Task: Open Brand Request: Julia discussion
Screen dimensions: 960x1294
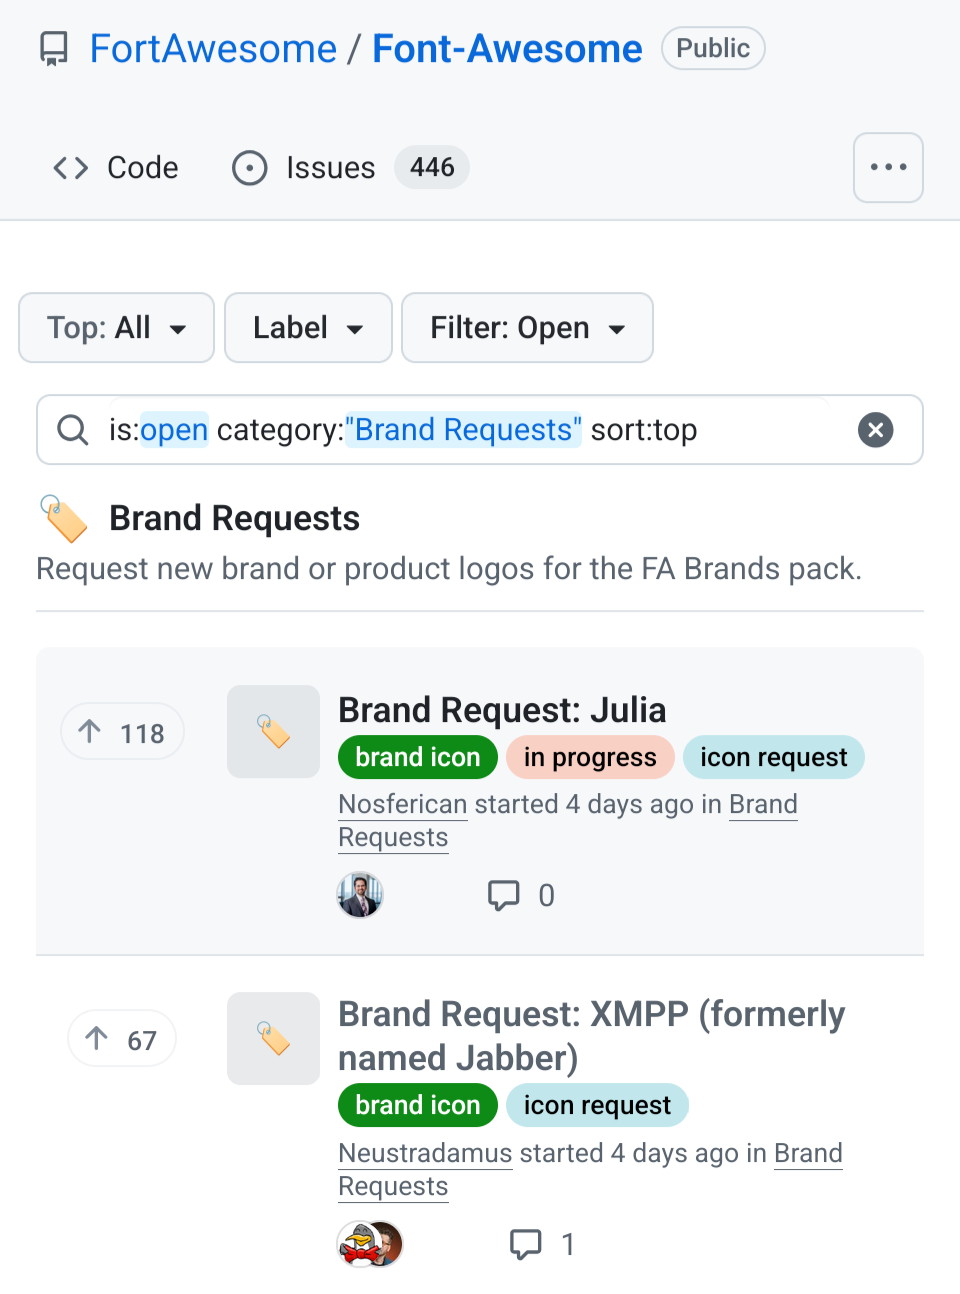Action: click(502, 710)
